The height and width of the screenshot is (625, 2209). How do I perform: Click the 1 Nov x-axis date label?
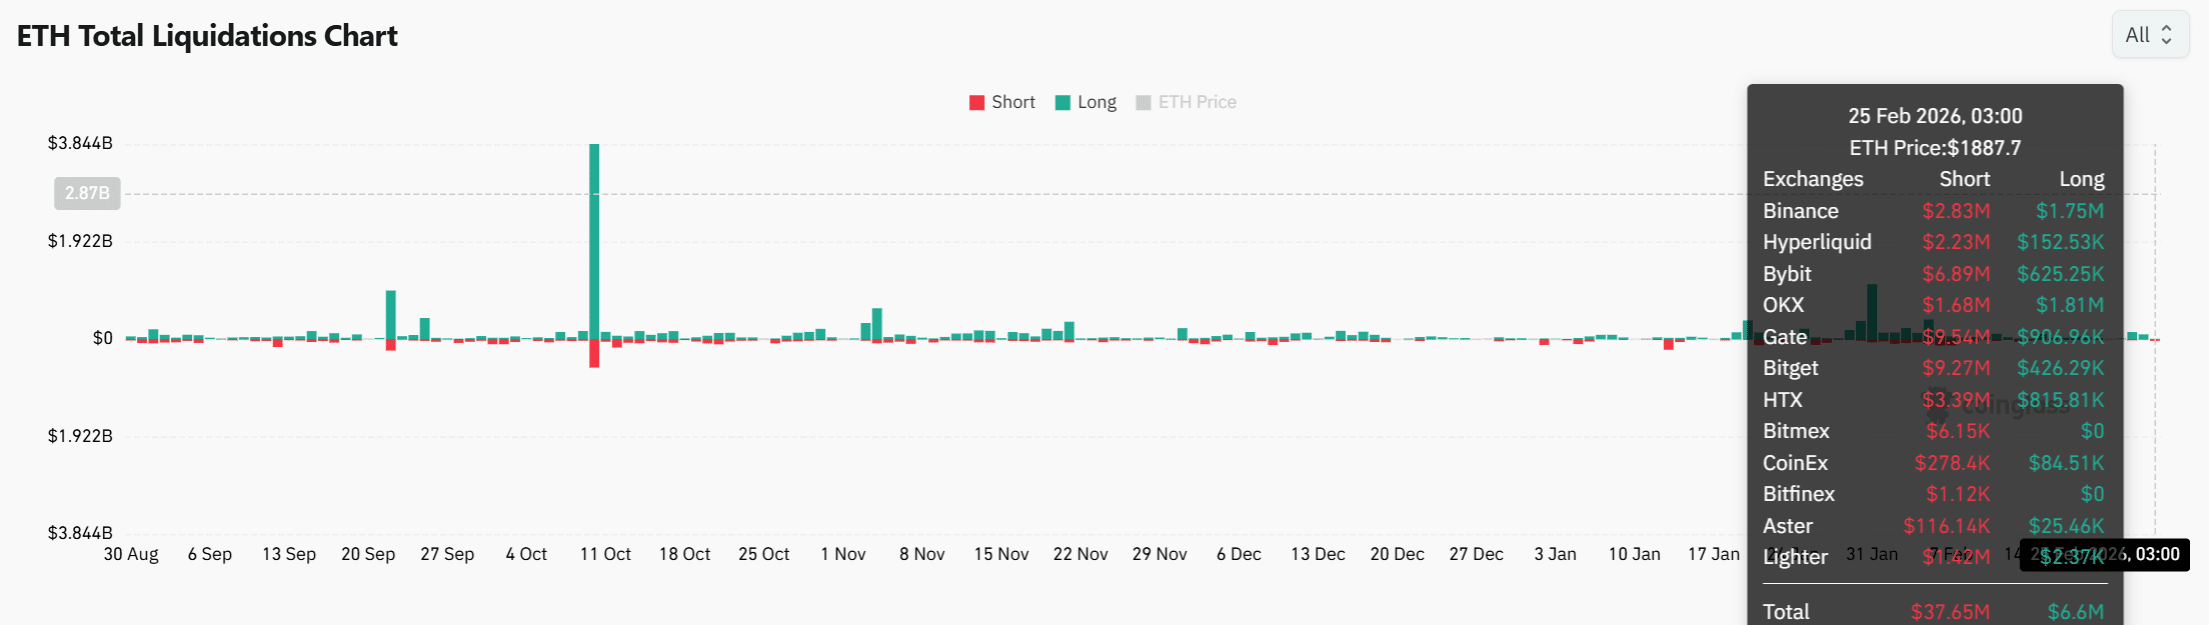point(843,554)
